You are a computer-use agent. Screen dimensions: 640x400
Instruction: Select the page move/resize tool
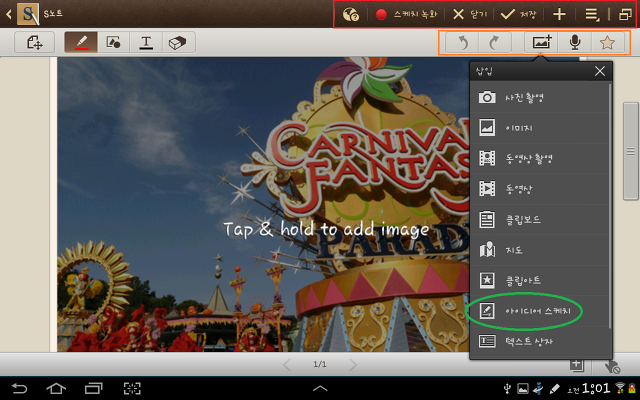[35, 42]
